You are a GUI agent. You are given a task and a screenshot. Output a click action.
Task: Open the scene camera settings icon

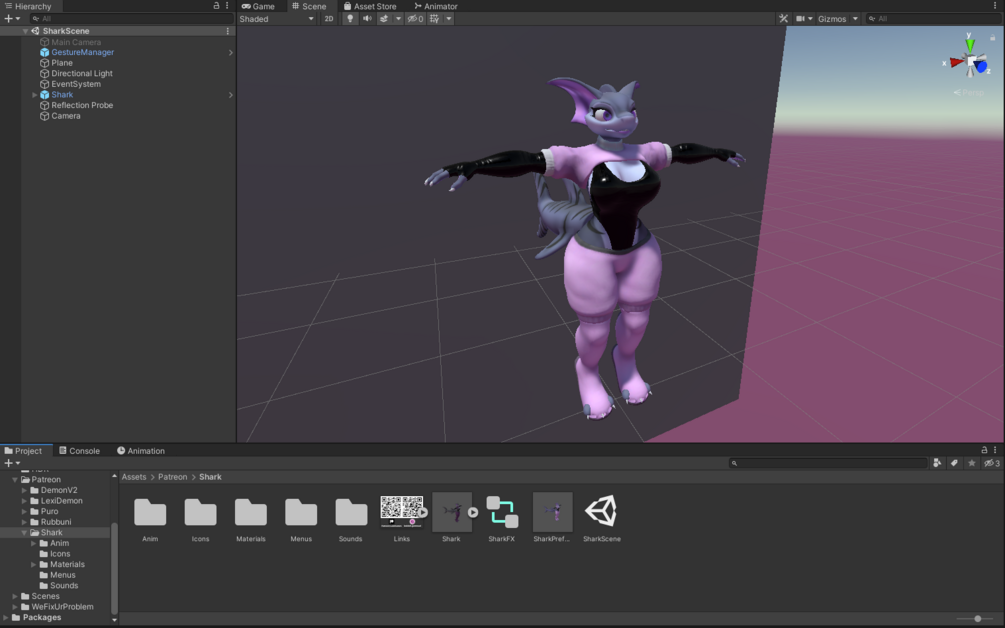pyautogui.click(x=801, y=19)
